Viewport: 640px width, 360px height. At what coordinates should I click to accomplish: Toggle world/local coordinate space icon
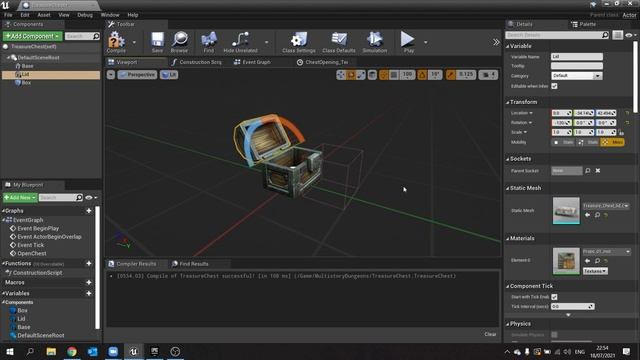372,75
